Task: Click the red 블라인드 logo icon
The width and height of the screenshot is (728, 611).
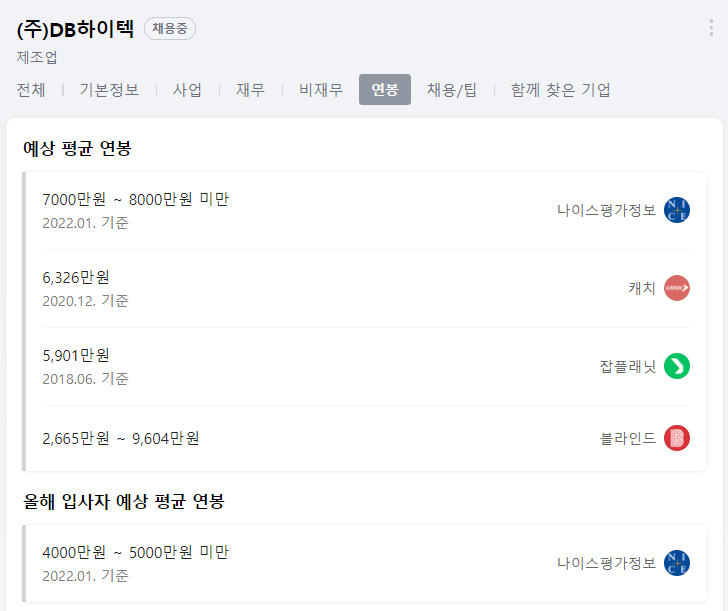Action: tap(676, 438)
